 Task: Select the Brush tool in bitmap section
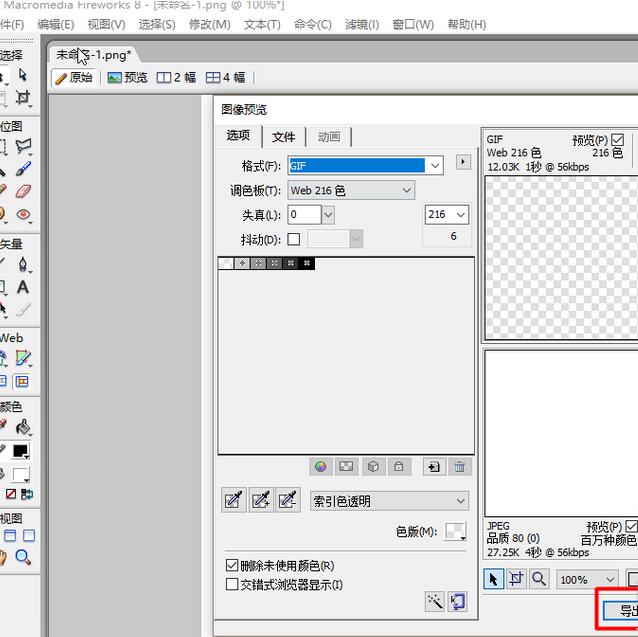tap(23, 168)
